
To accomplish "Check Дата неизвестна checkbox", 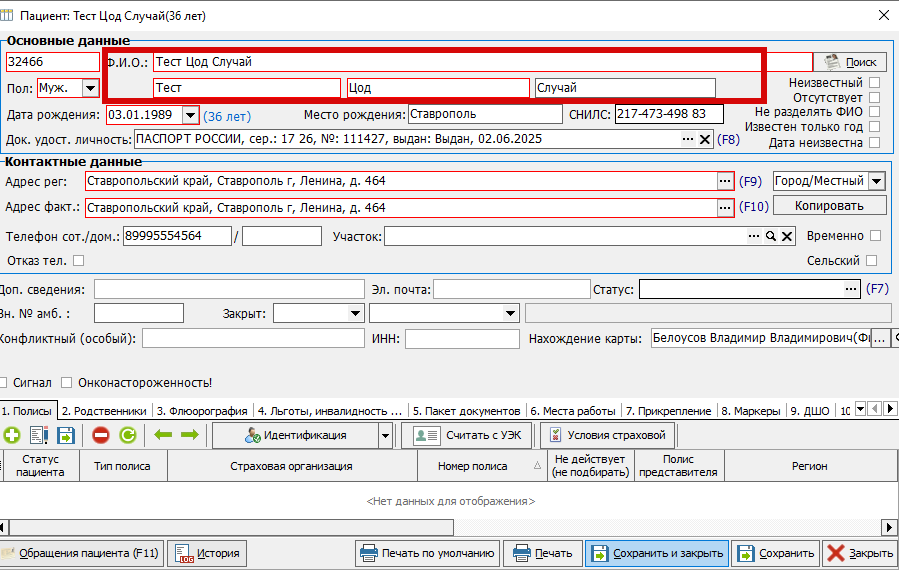I will 874,142.
